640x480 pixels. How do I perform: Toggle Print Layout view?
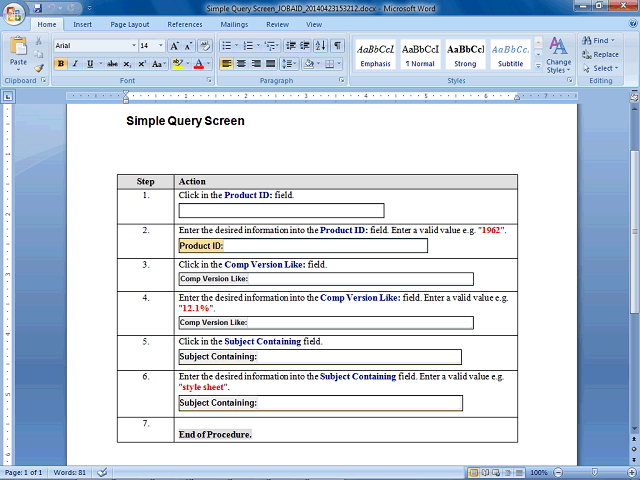coord(474,473)
